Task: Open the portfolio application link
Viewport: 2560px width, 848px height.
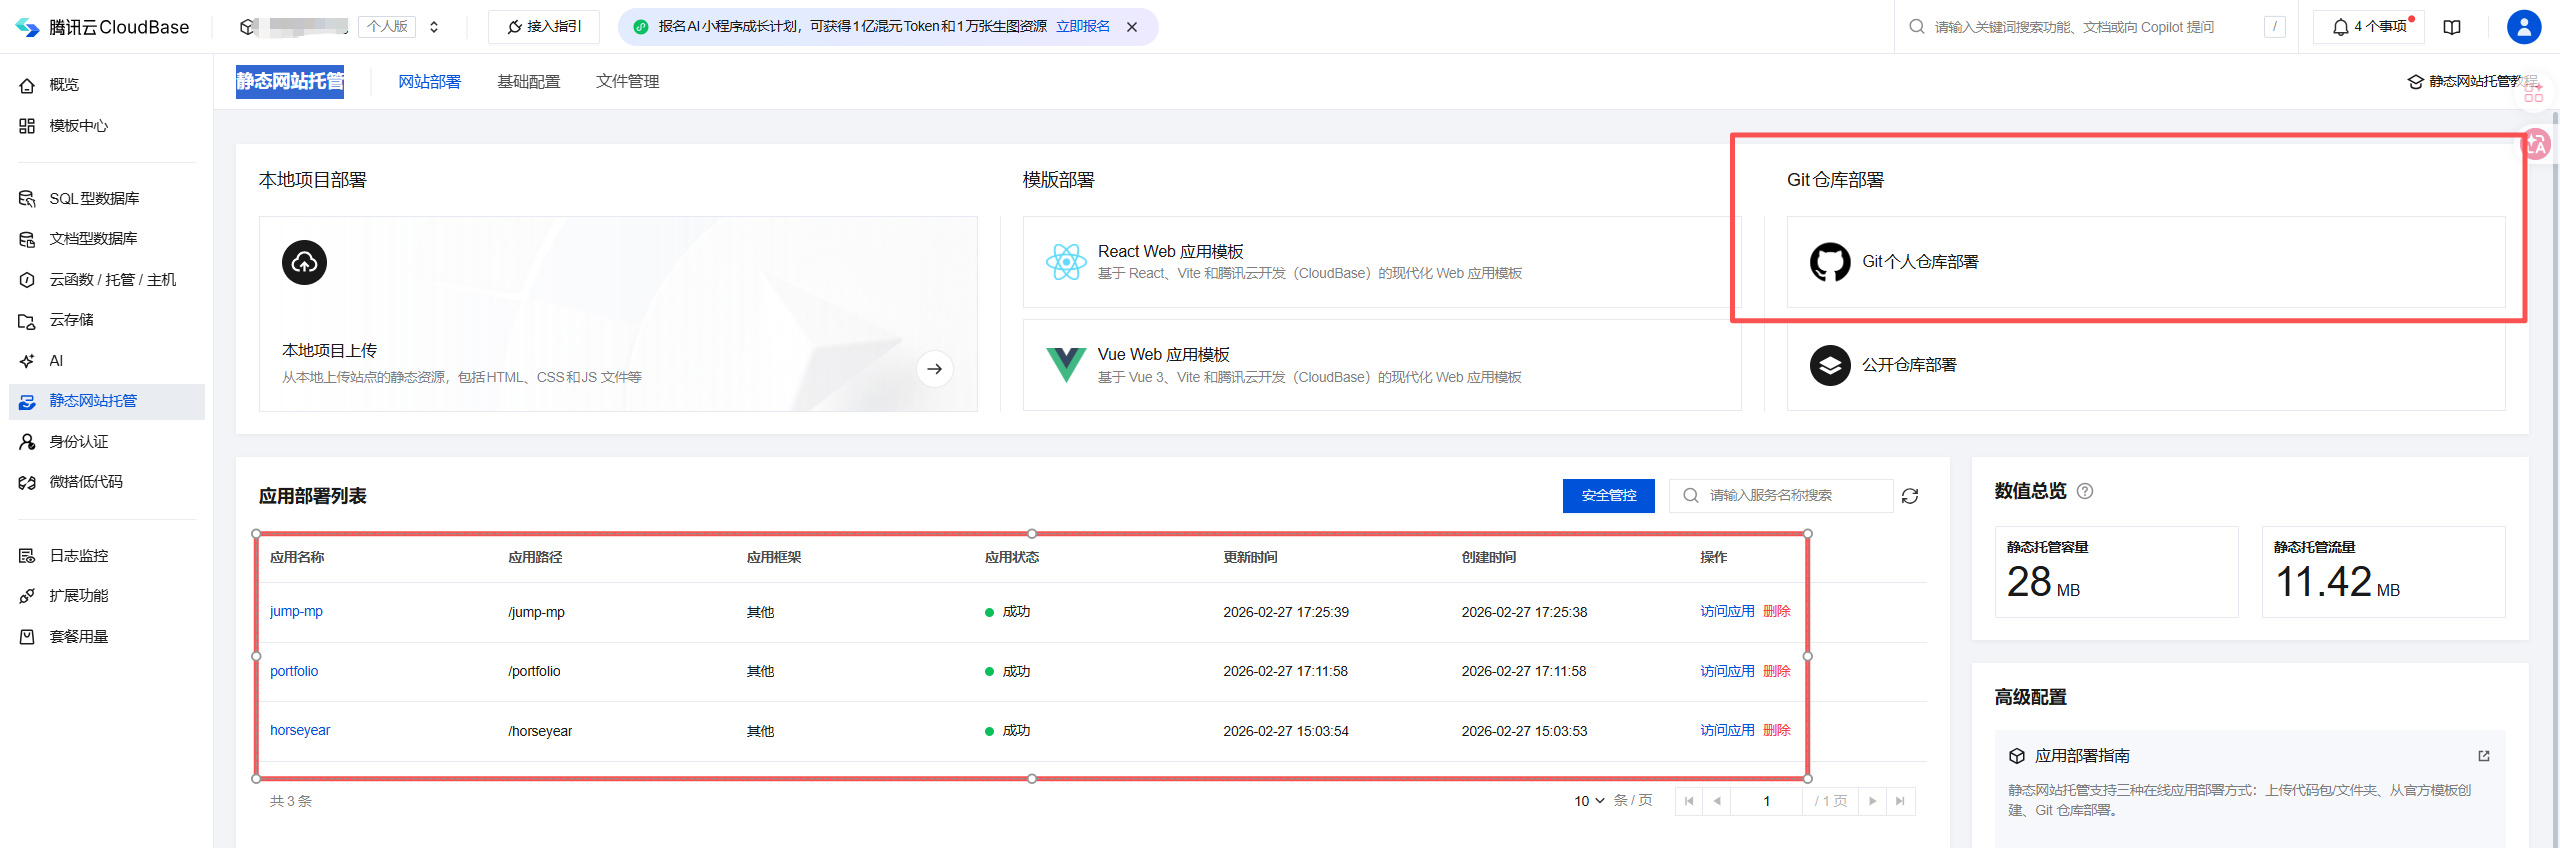Action: pos(294,672)
